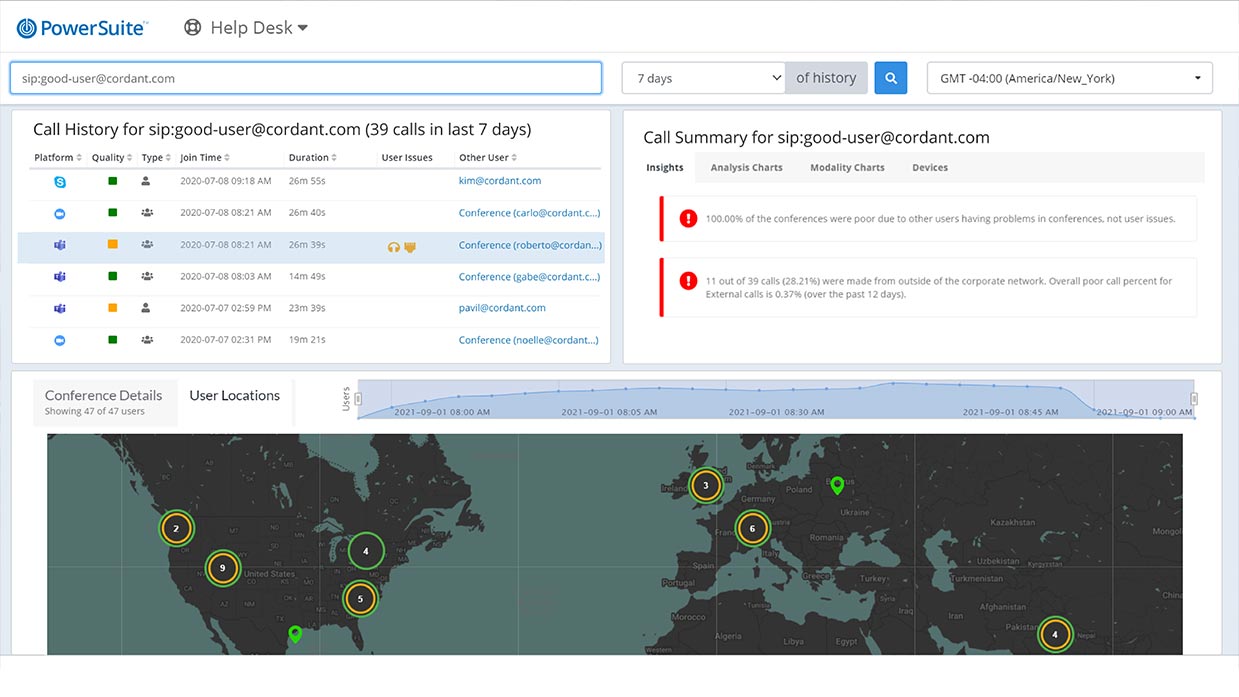
Task: Open the Modality Charts tab
Action: (847, 168)
